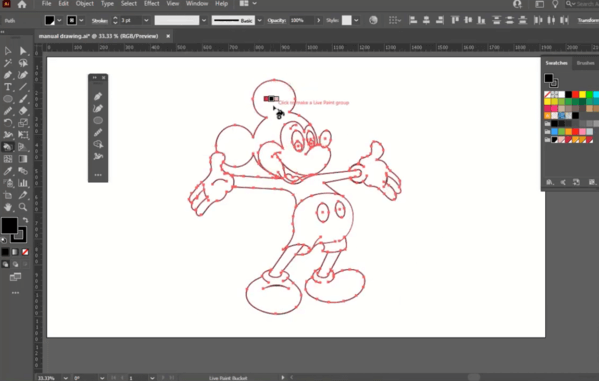This screenshot has height=381, width=599.
Task: Open zoom level dropdown at 33.33%
Action: [x=66, y=378]
